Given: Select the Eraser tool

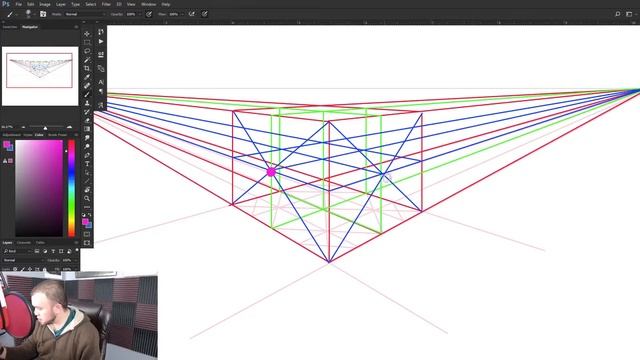Looking at the screenshot, I should [87, 120].
